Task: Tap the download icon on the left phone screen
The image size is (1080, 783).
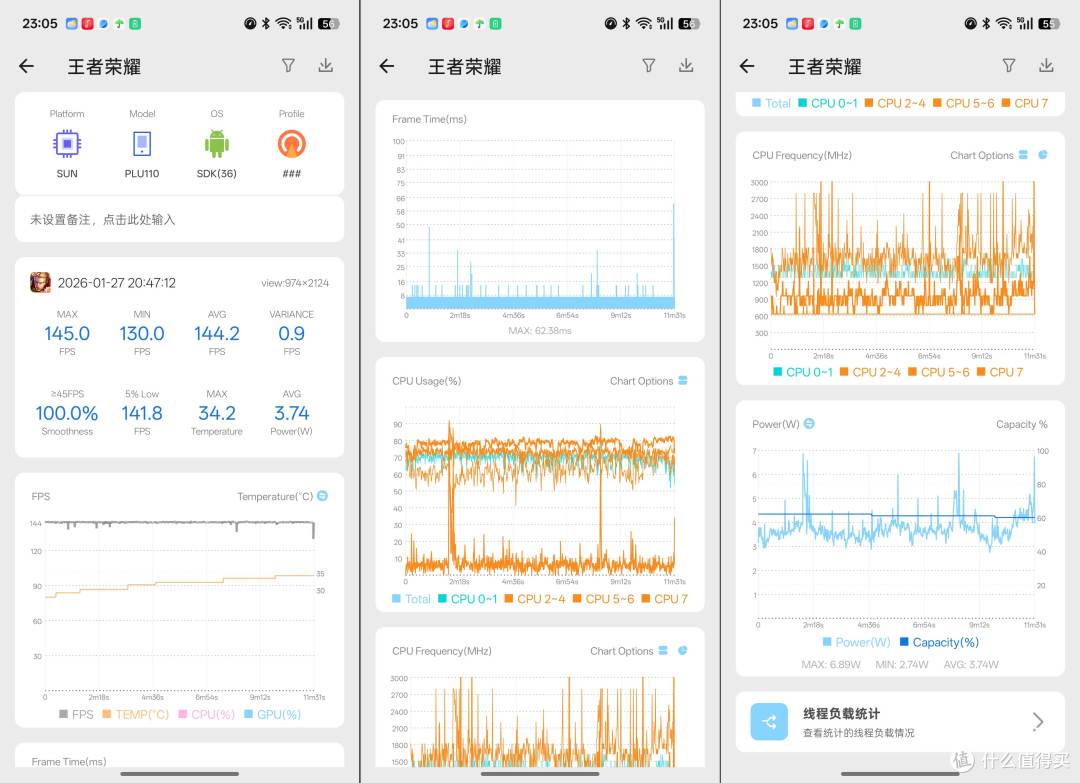Action: point(326,65)
